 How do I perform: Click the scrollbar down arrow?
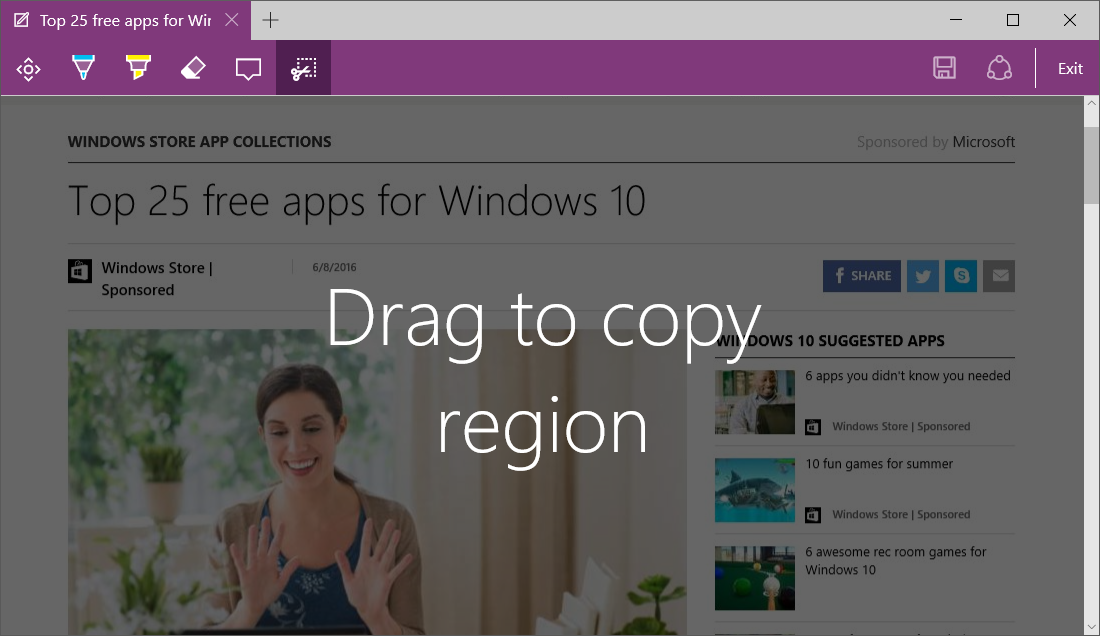(1092, 627)
